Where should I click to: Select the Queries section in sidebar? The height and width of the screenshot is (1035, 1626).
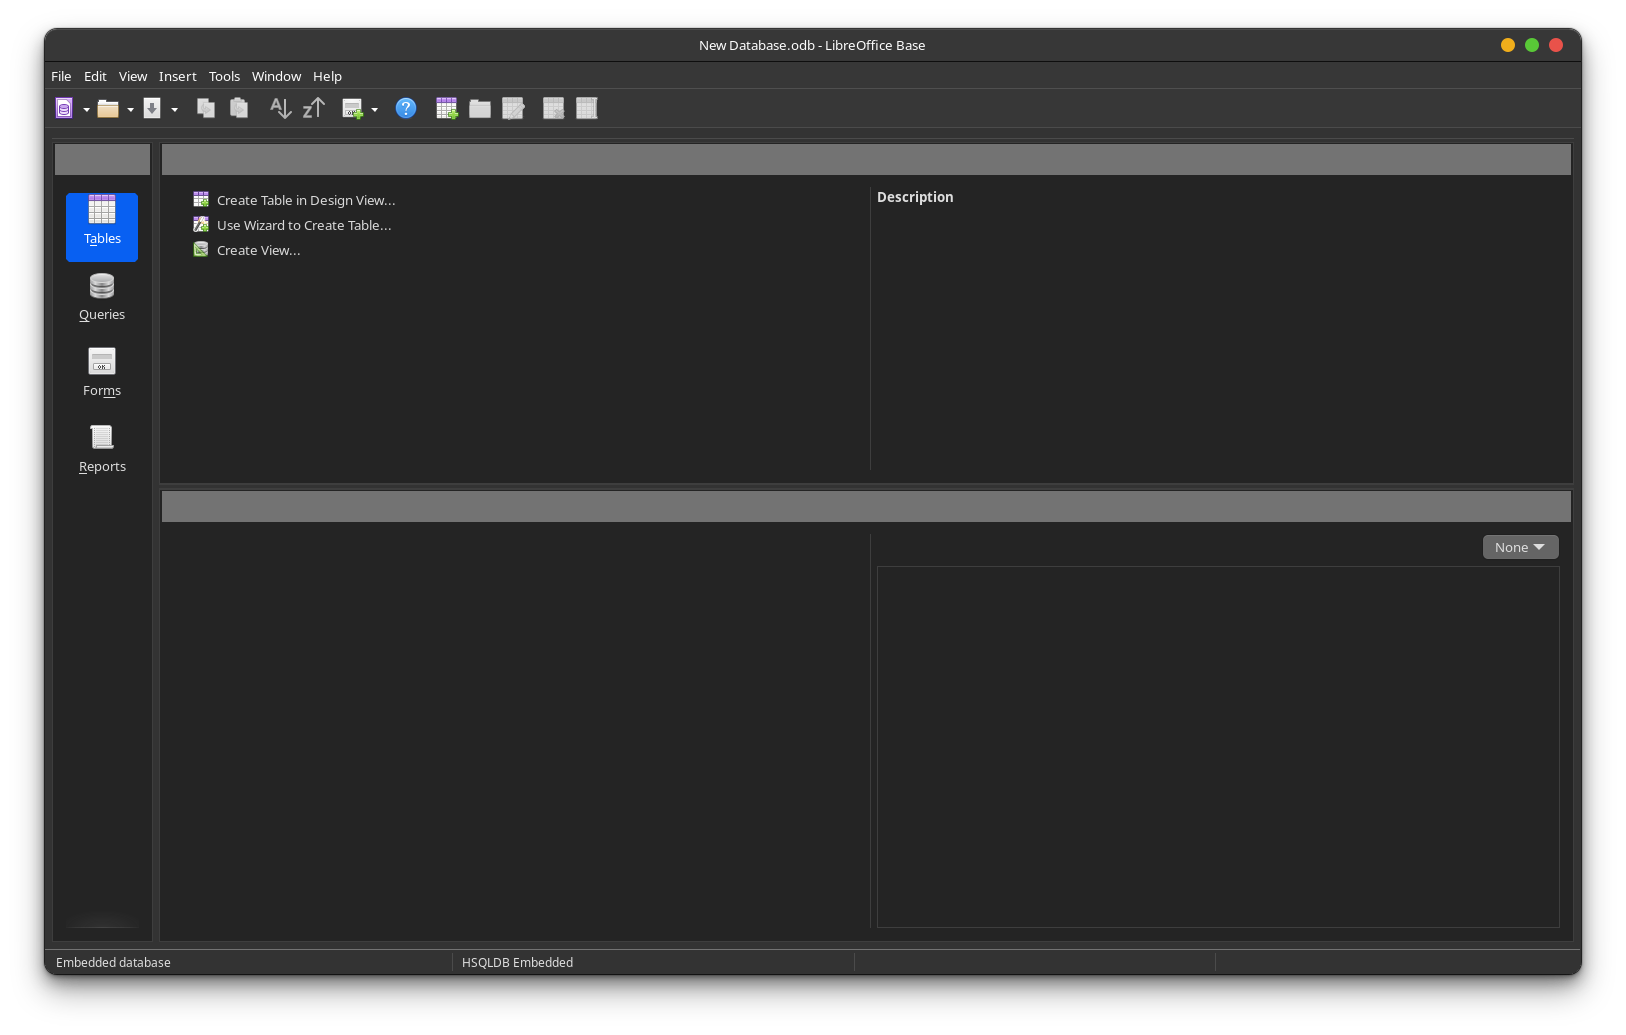pyautogui.click(x=102, y=297)
